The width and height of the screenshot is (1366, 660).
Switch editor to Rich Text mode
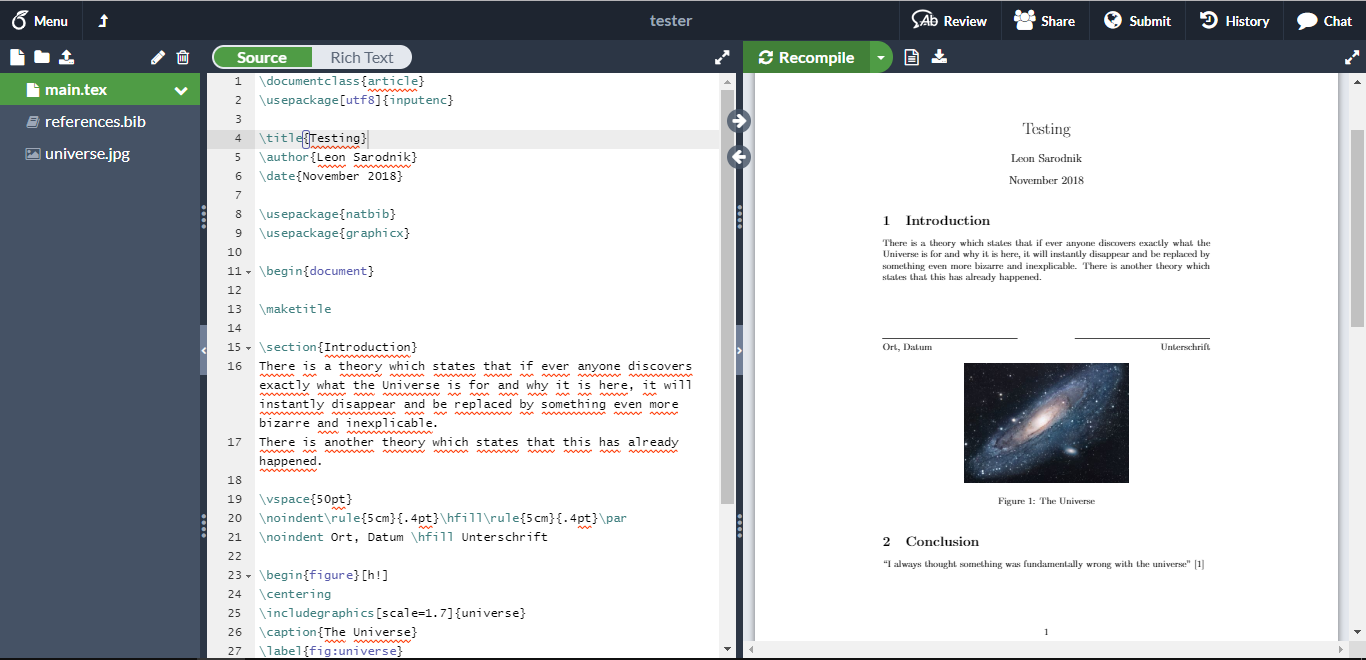(361, 58)
